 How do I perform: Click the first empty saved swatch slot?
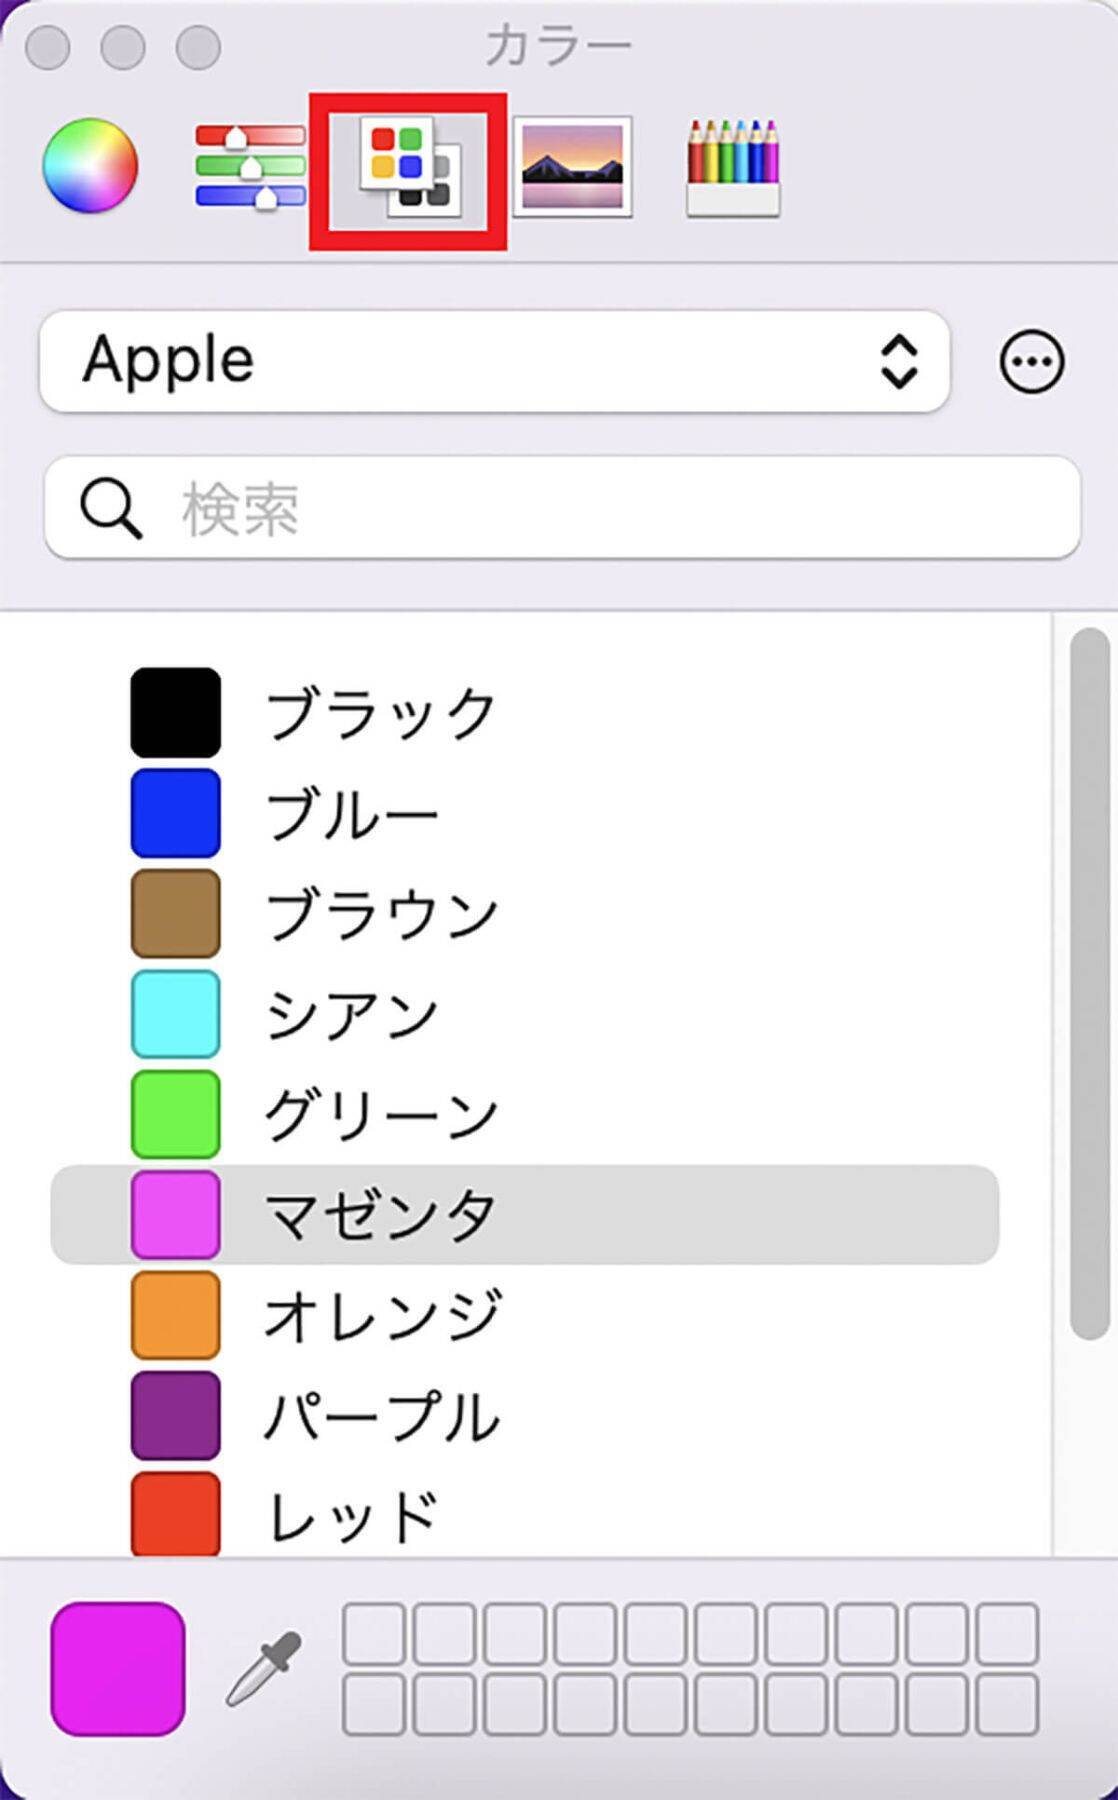[374, 1633]
